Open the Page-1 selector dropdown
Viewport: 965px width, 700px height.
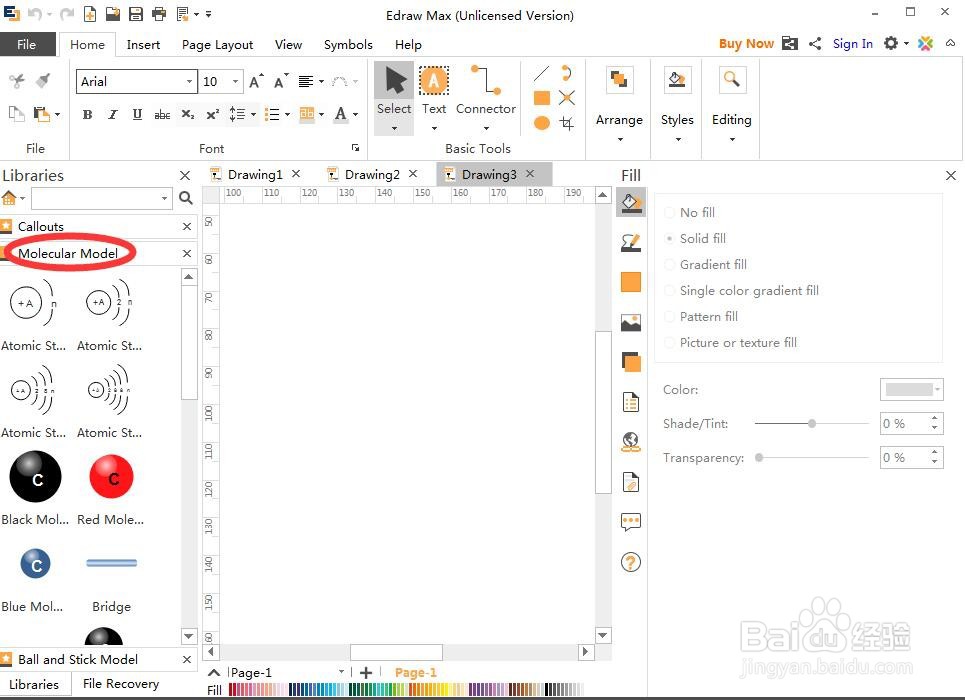(341, 672)
